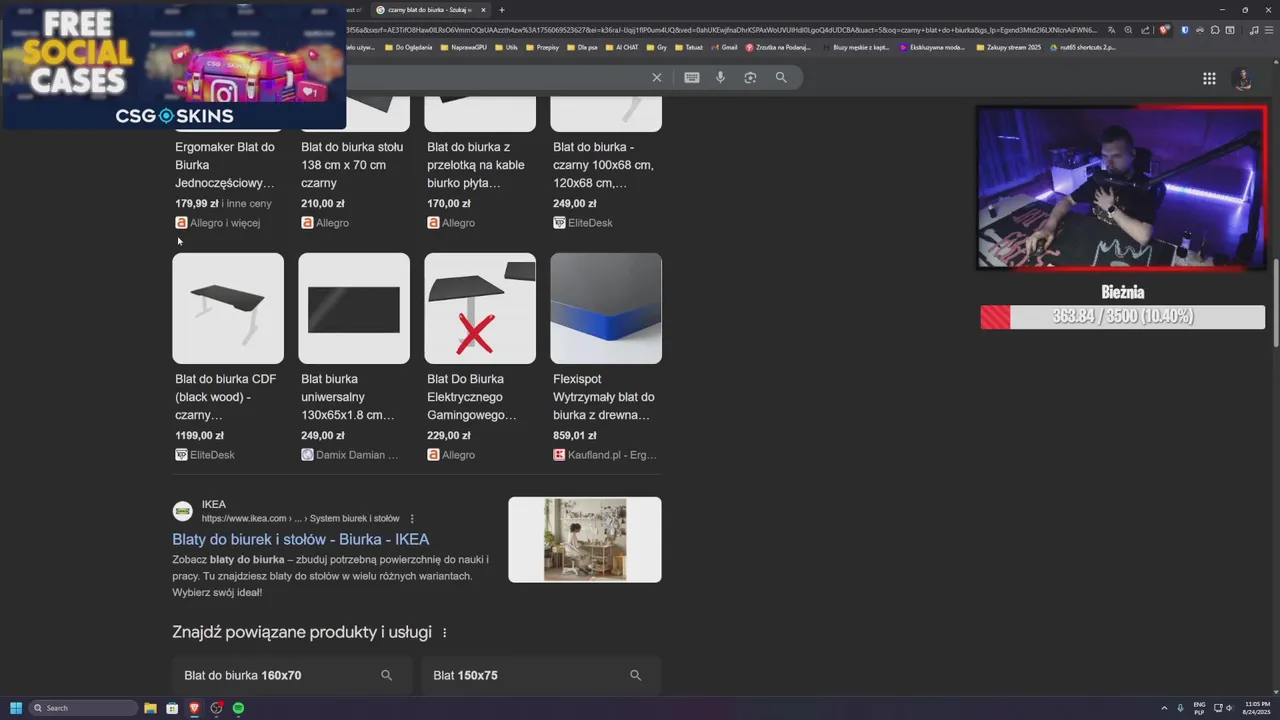Screen dimensions: 1280x720
Task: Open Spotify from the taskbar
Action: pos(238,708)
